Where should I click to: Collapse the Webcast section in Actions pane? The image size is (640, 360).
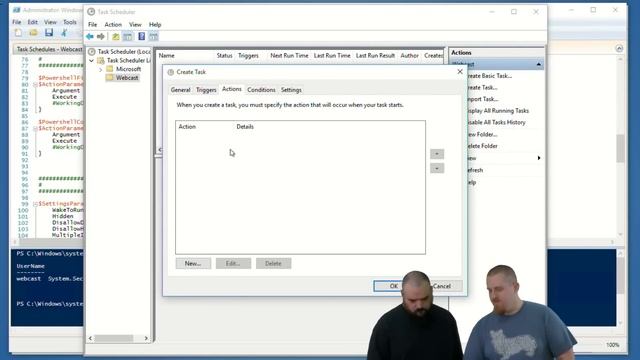click(538, 64)
